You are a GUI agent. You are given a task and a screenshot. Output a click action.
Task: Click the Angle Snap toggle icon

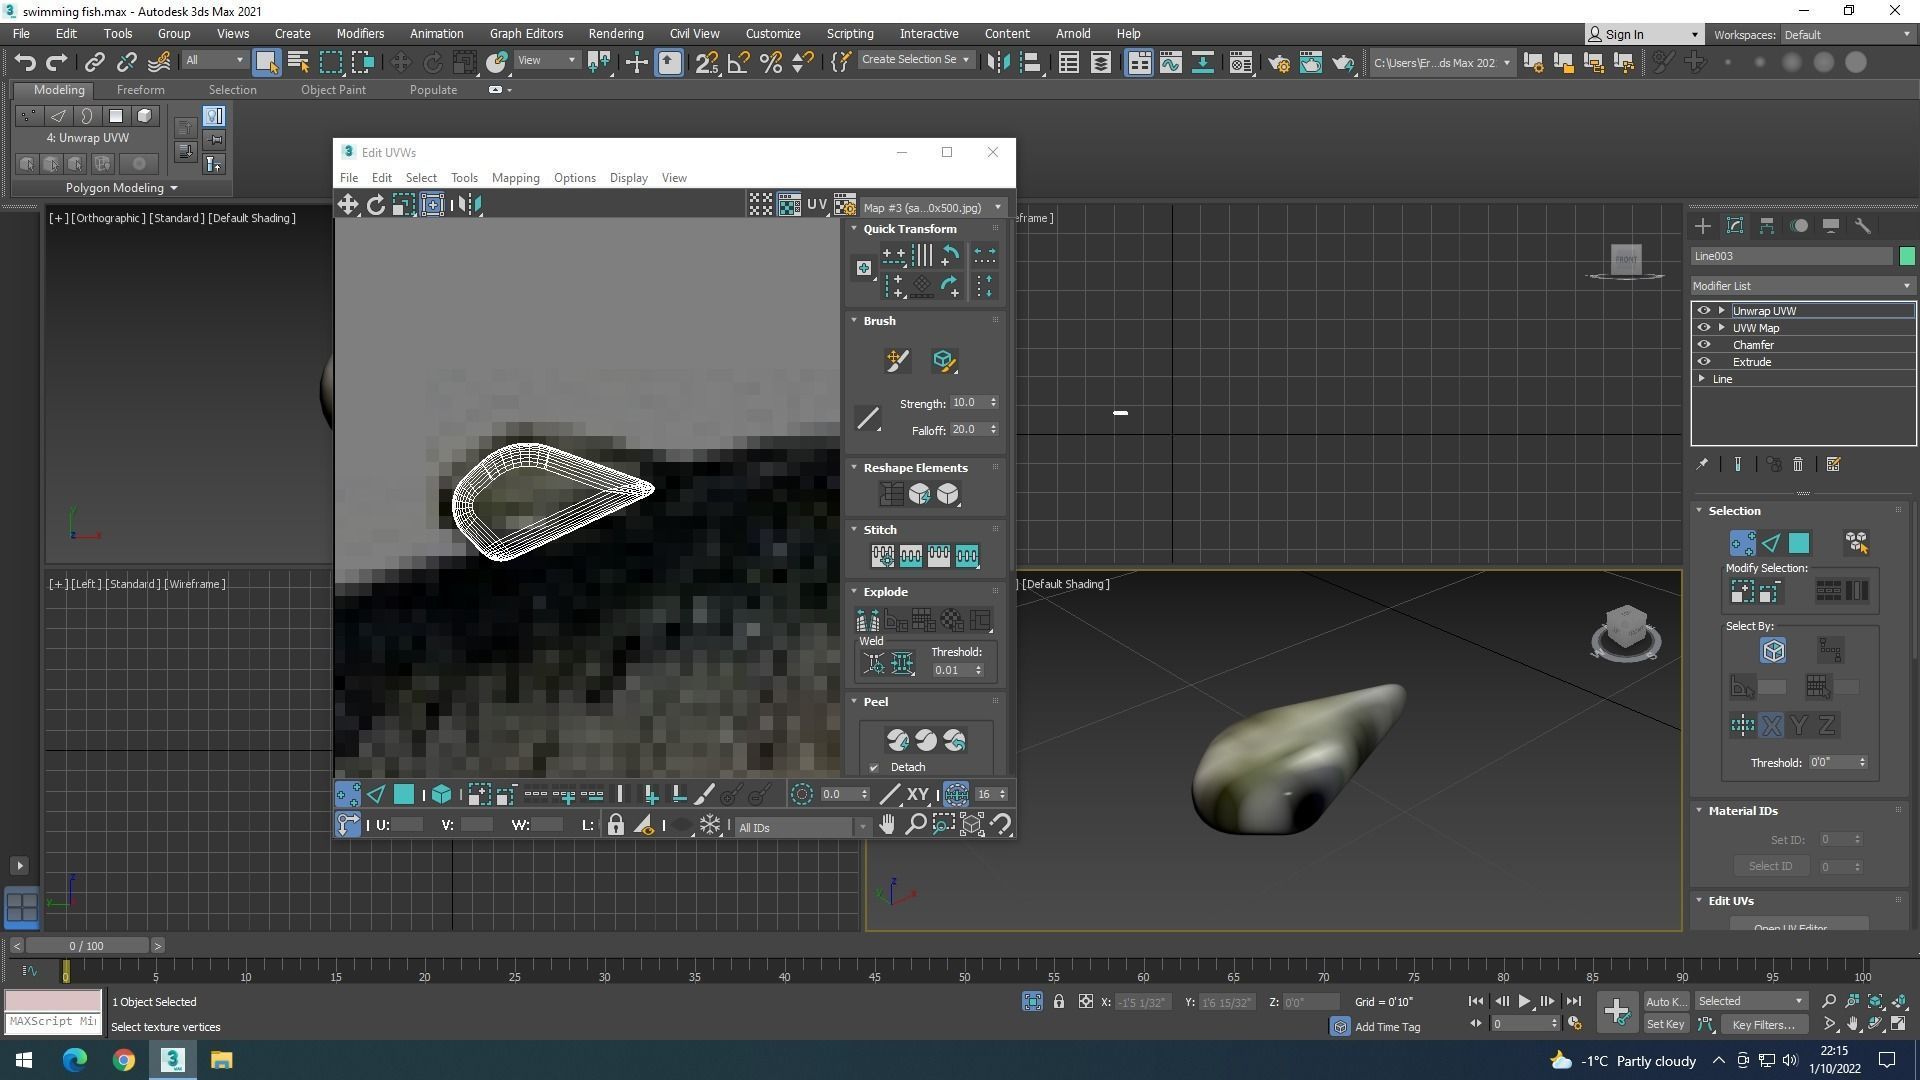pyautogui.click(x=738, y=63)
